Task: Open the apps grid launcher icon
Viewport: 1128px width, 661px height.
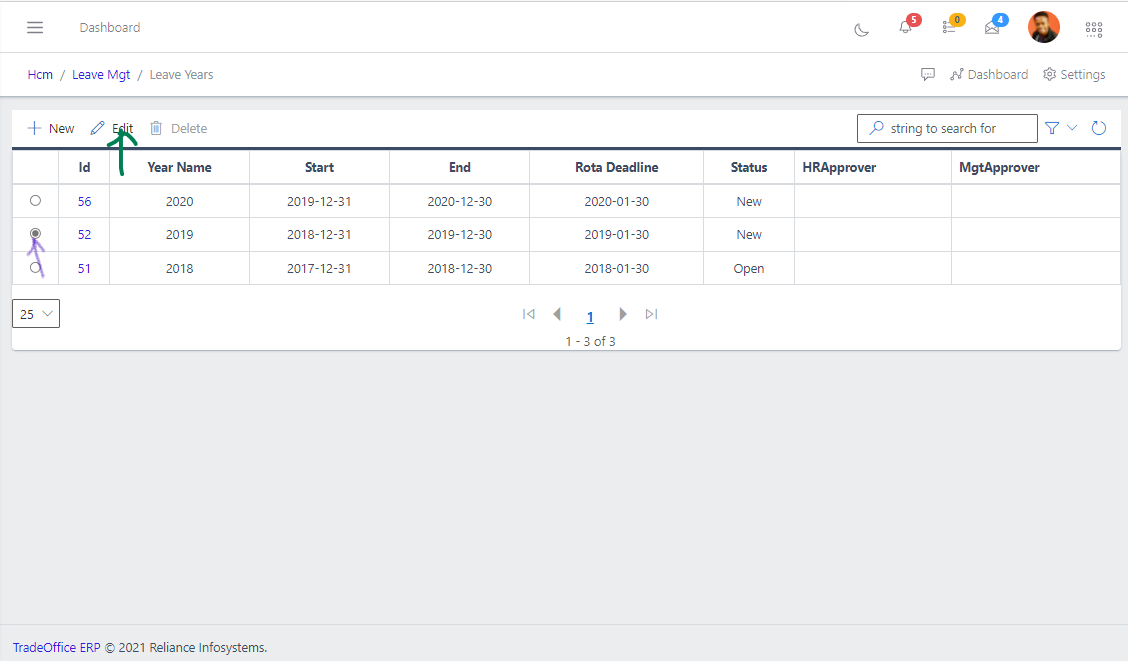Action: point(1094,29)
